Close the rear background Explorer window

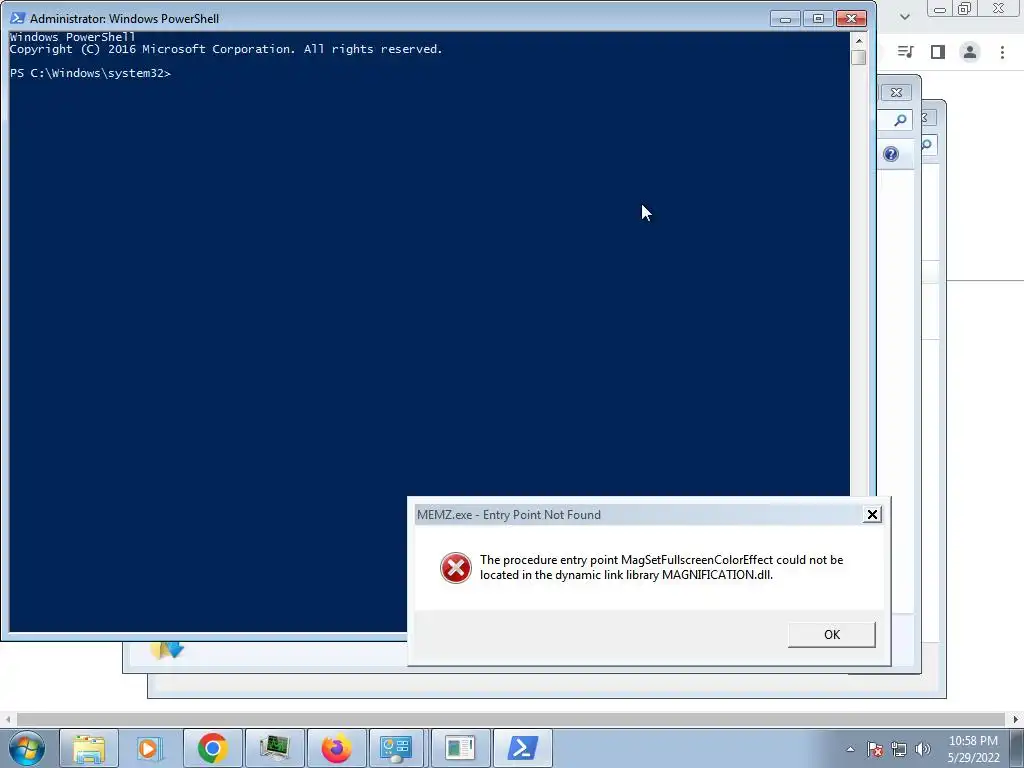[927, 118]
